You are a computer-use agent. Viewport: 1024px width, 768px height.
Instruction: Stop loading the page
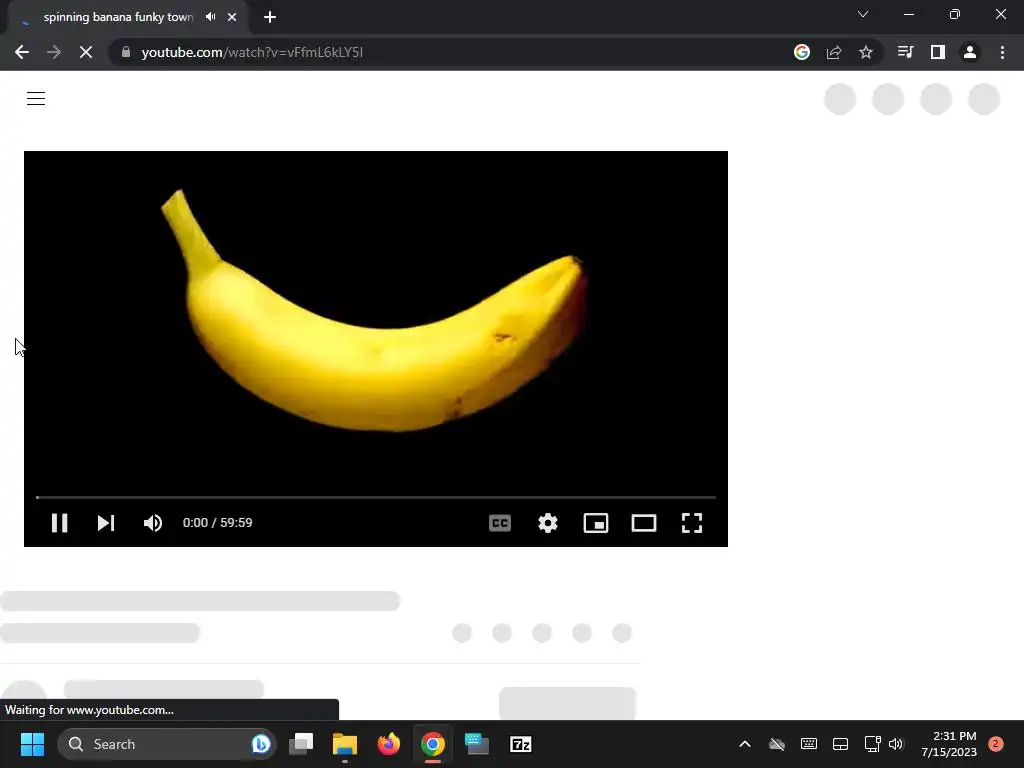86,52
